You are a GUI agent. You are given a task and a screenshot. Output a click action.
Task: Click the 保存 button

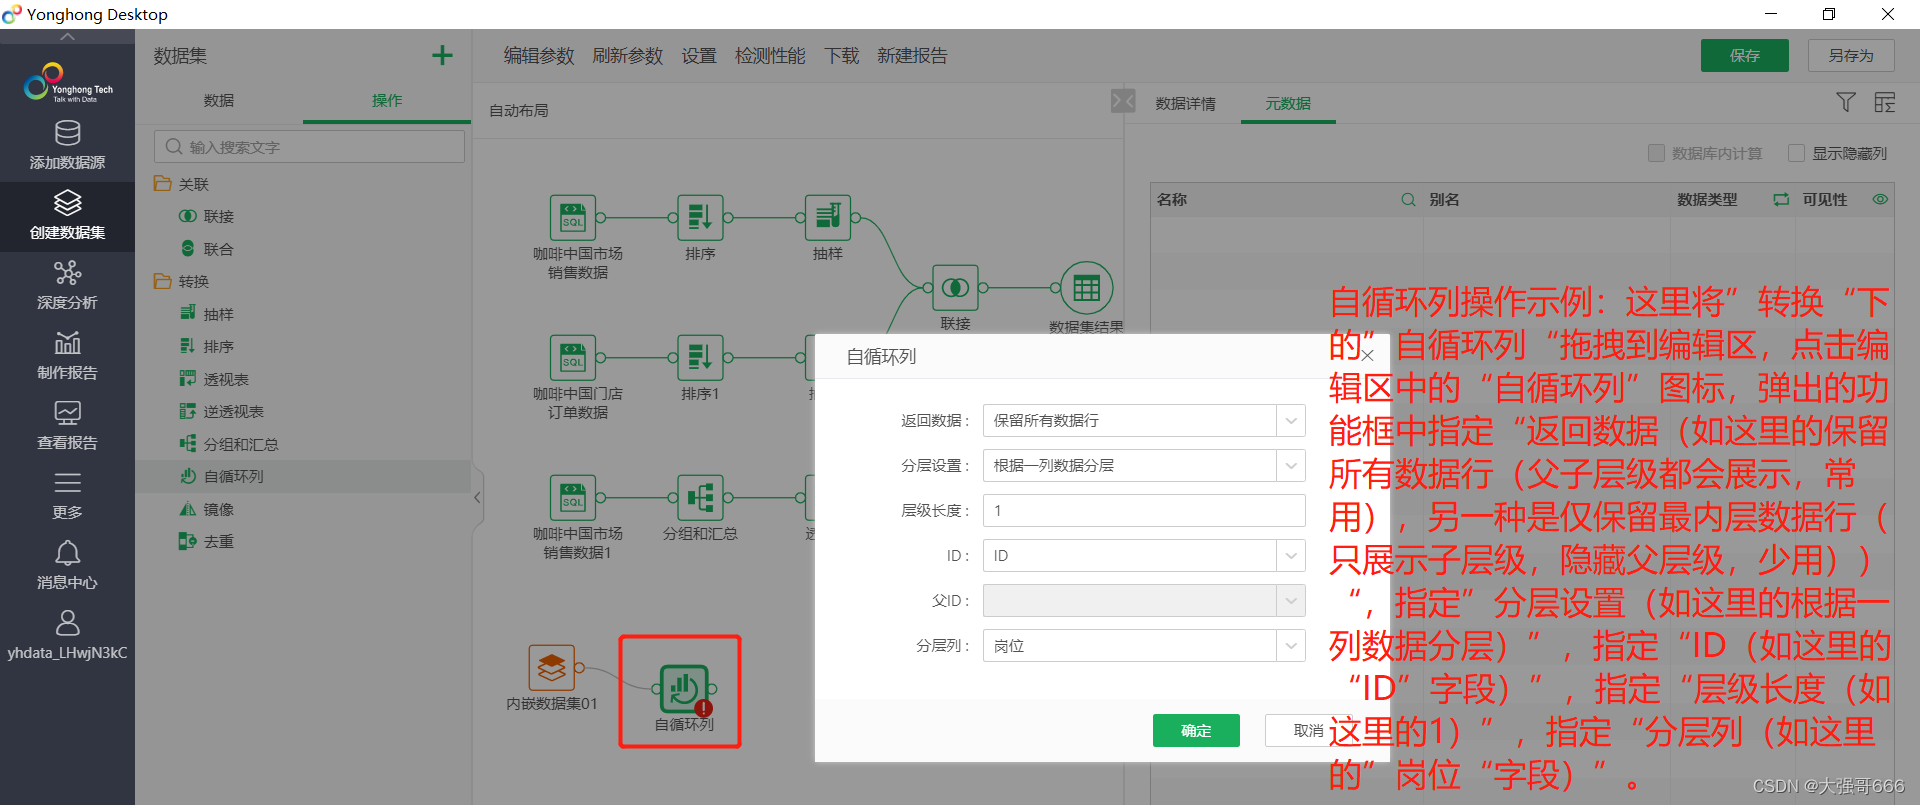(x=1745, y=55)
